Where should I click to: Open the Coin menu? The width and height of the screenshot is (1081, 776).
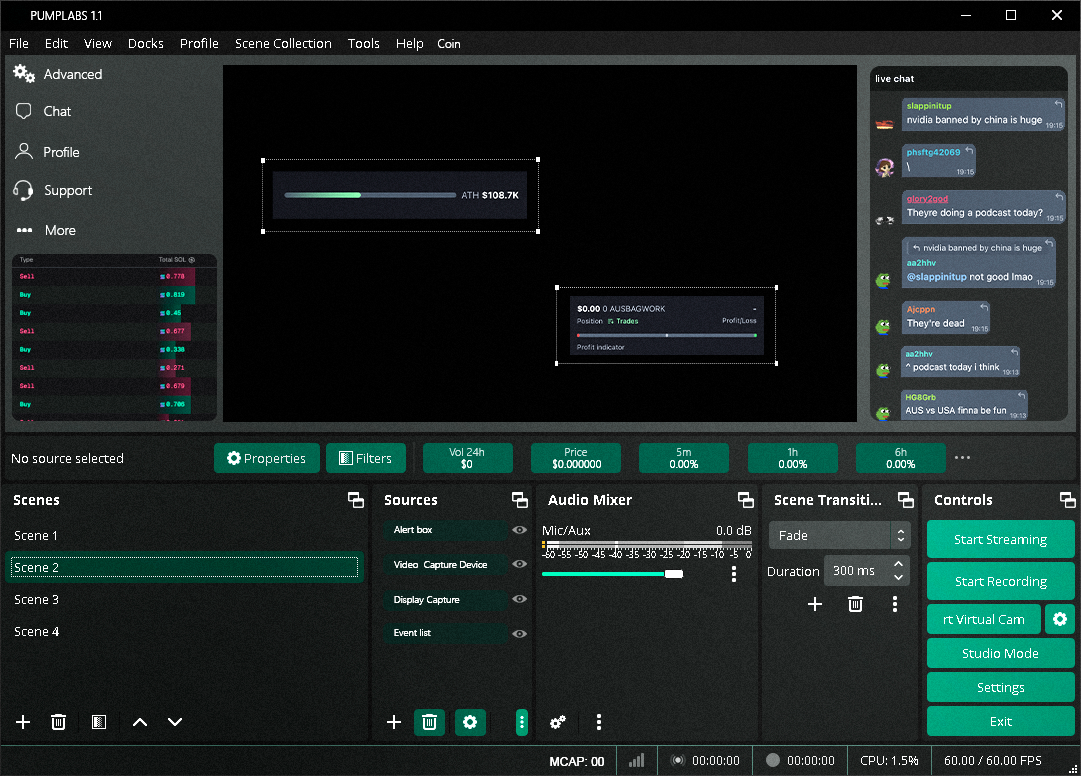click(448, 43)
